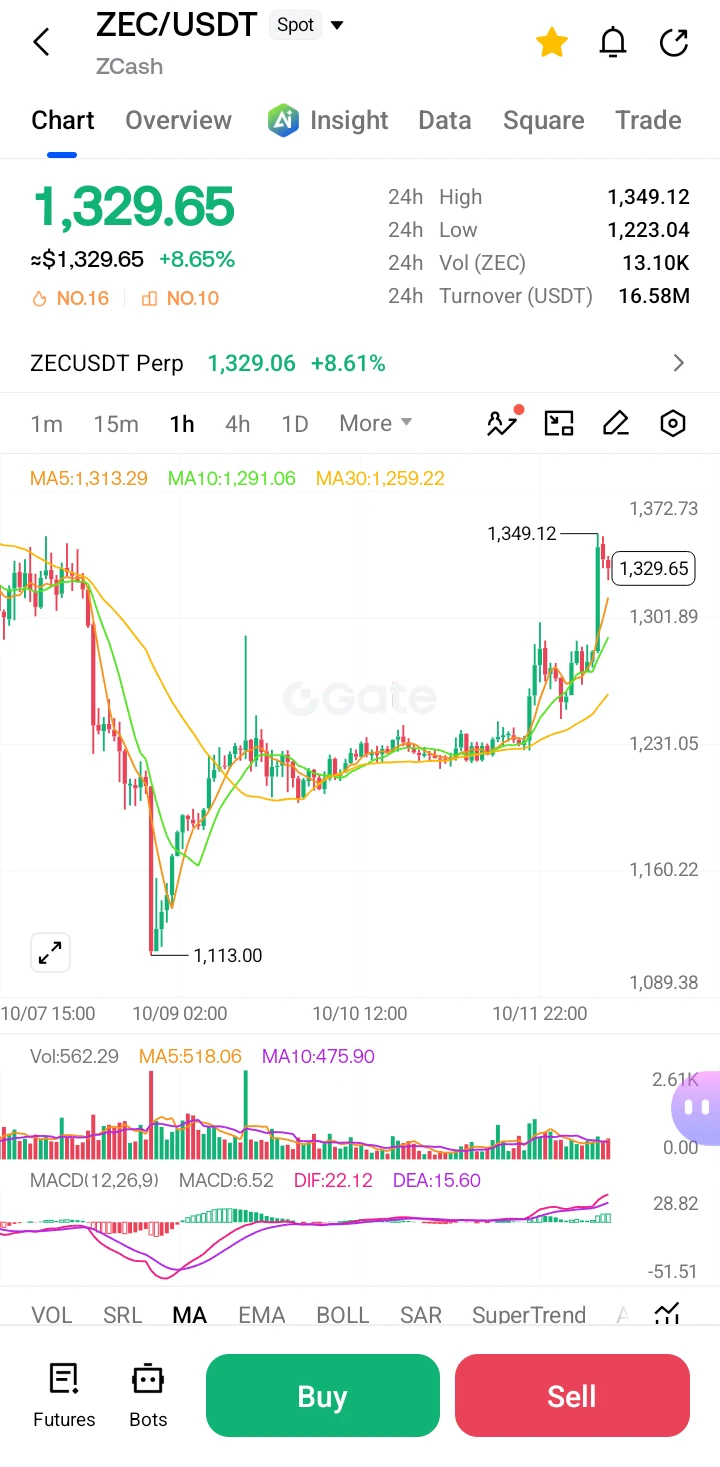Switch to the Overview tab

[178, 121]
